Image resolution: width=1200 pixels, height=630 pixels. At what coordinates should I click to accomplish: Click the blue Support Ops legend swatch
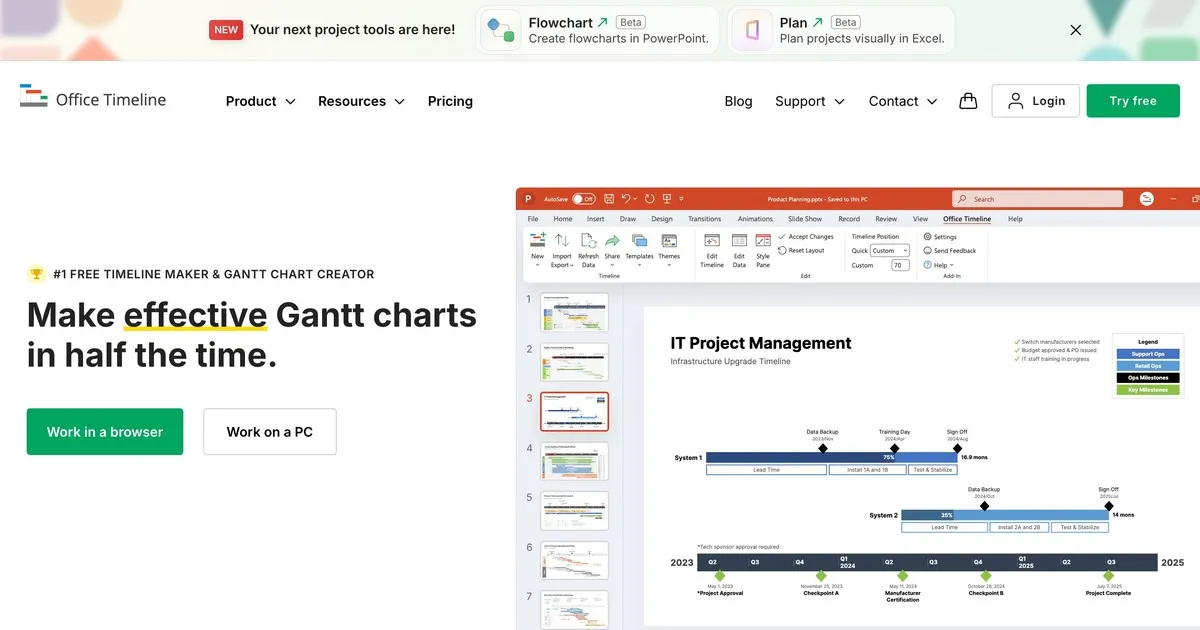[x=1147, y=354]
